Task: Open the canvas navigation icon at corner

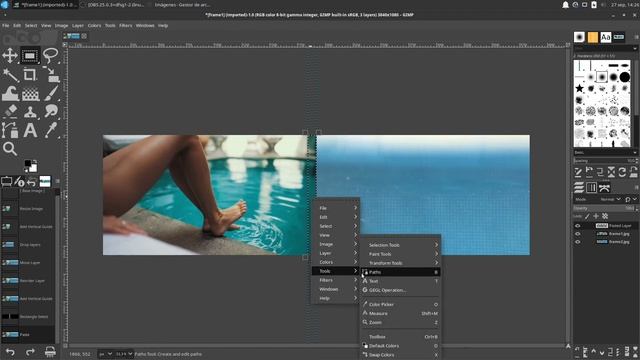Action: click(x=568, y=346)
